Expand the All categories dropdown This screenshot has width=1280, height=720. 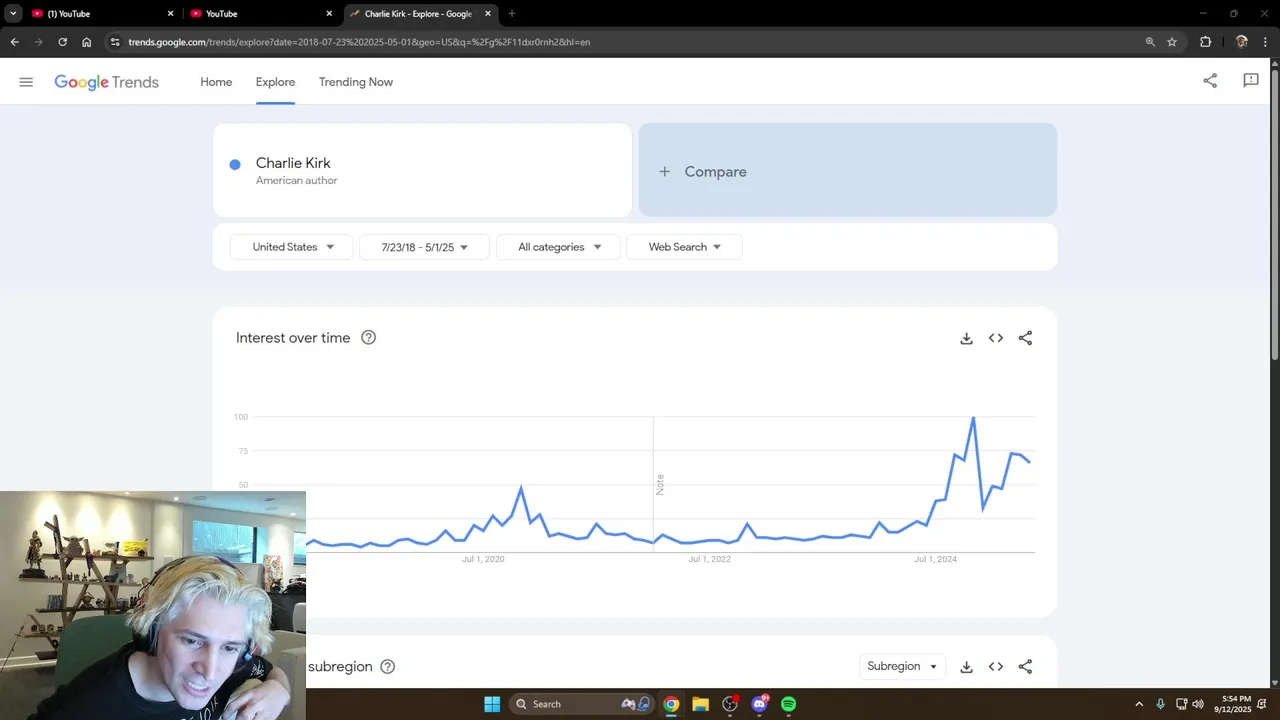pyautogui.click(x=558, y=247)
